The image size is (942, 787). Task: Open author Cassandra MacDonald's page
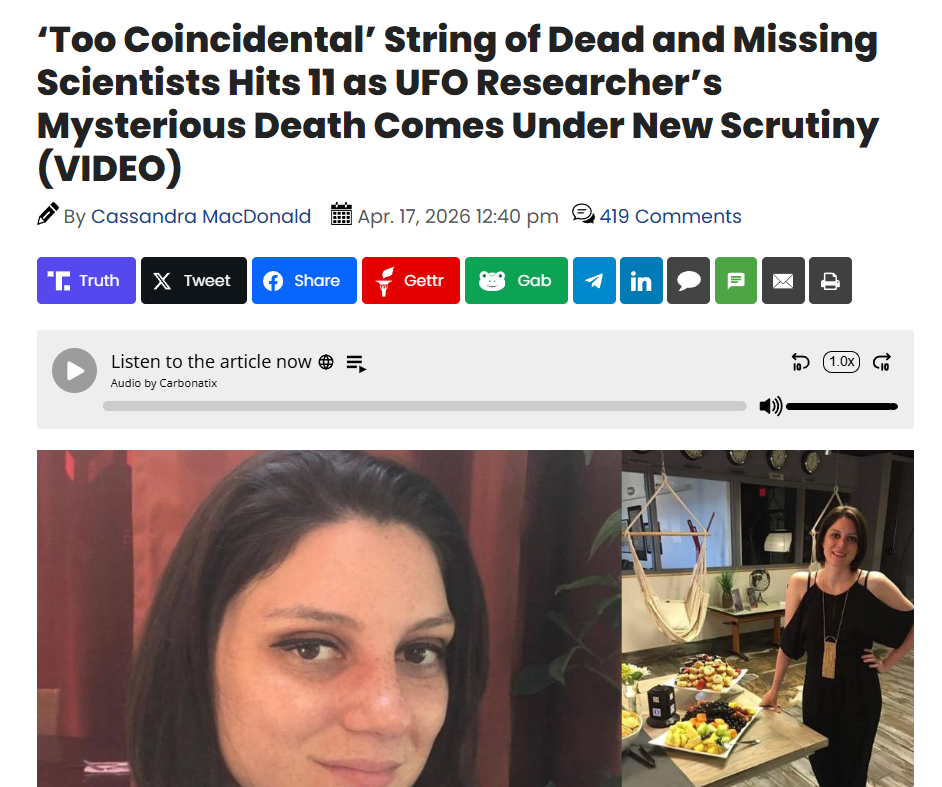[201, 216]
